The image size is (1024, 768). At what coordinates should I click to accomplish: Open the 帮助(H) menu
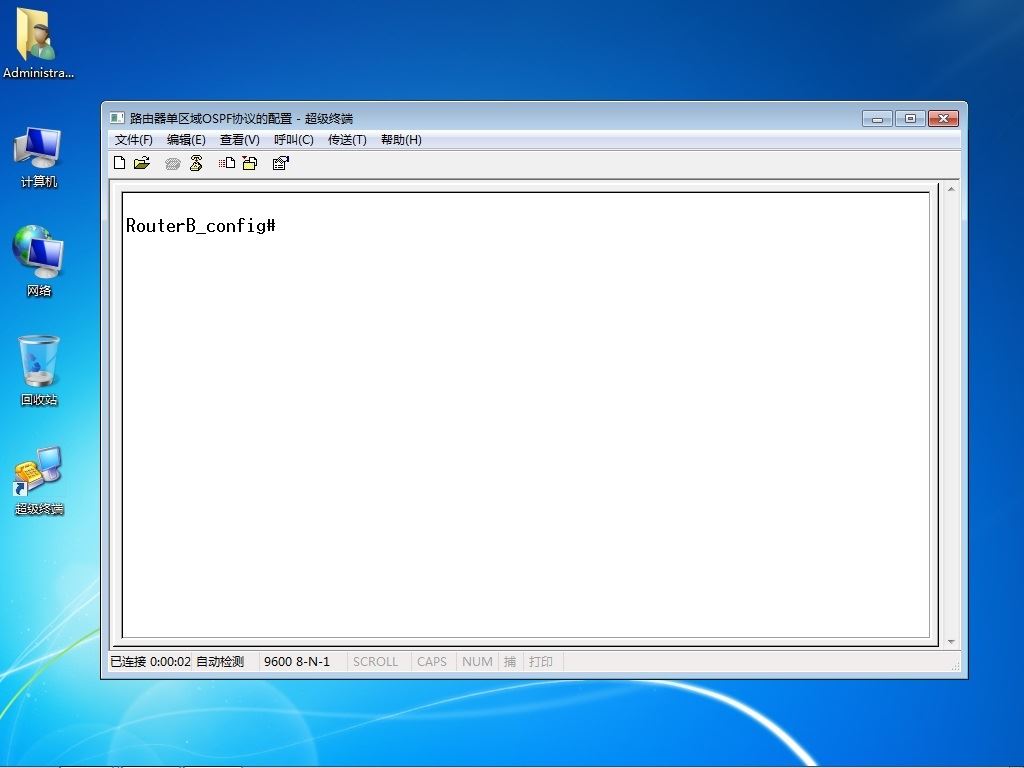coord(401,140)
